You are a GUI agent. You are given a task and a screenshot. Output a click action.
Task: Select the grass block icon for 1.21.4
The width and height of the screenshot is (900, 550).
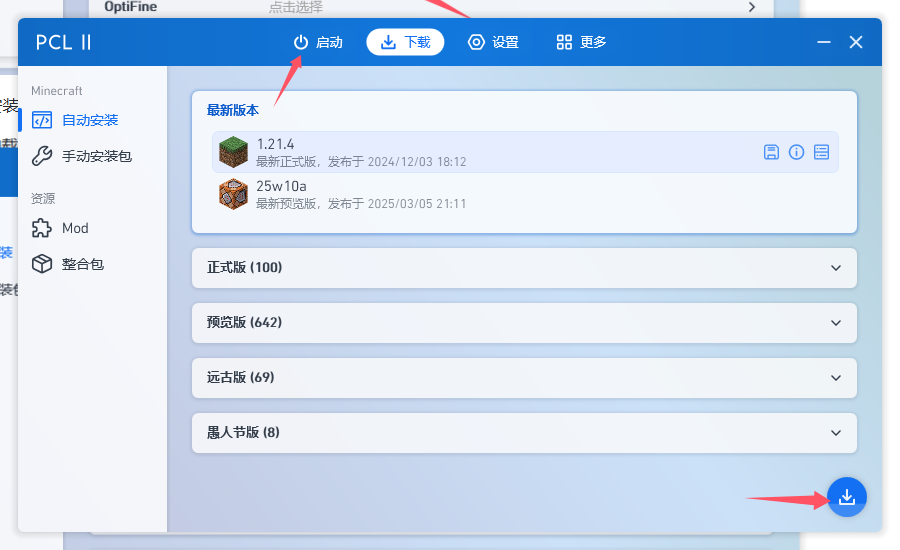[233, 152]
